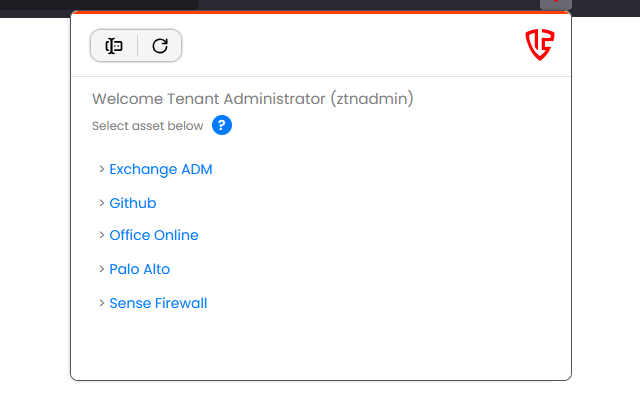Image resolution: width=640 pixels, height=400 pixels.
Task: Expand the Github asset arrow
Action: [x=101, y=203]
